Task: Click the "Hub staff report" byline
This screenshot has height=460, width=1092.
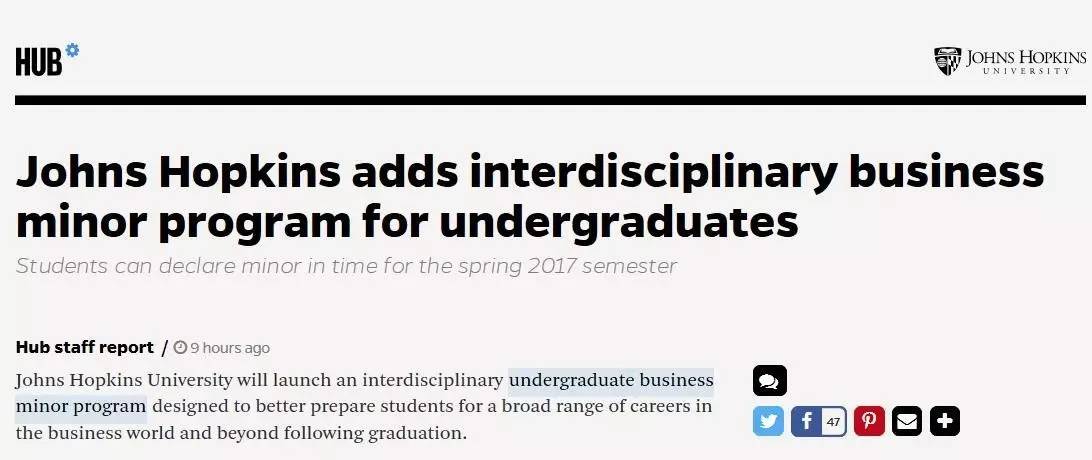Action: [85, 348]
